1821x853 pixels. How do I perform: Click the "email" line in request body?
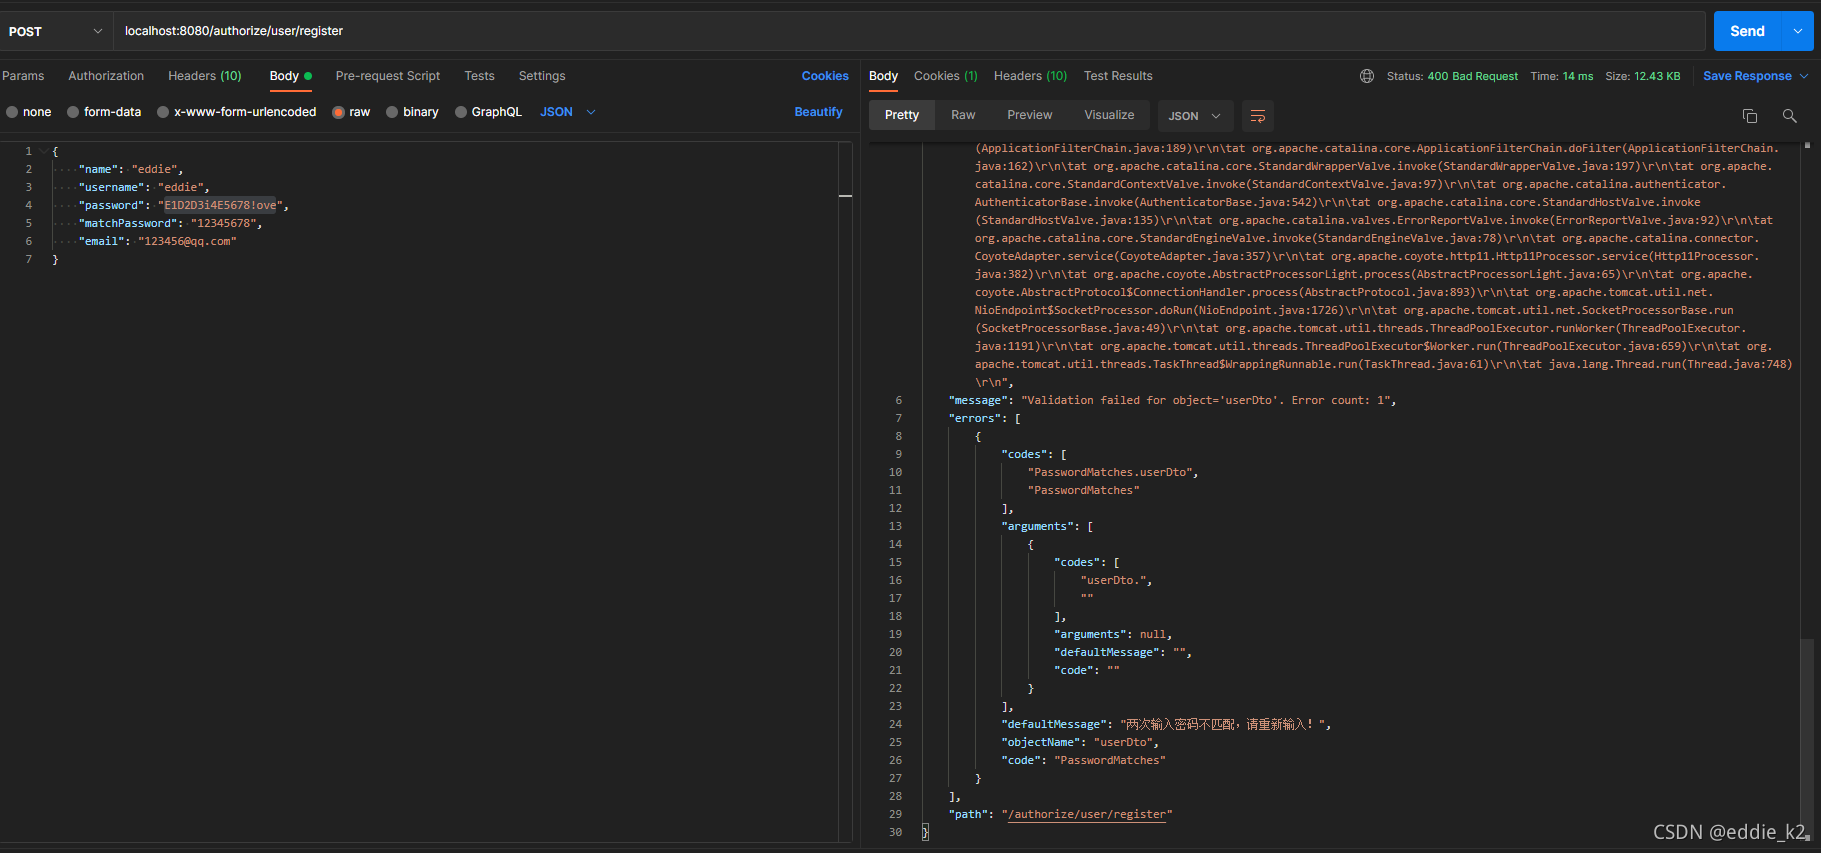pyautogui.click(x=157, y=241)
